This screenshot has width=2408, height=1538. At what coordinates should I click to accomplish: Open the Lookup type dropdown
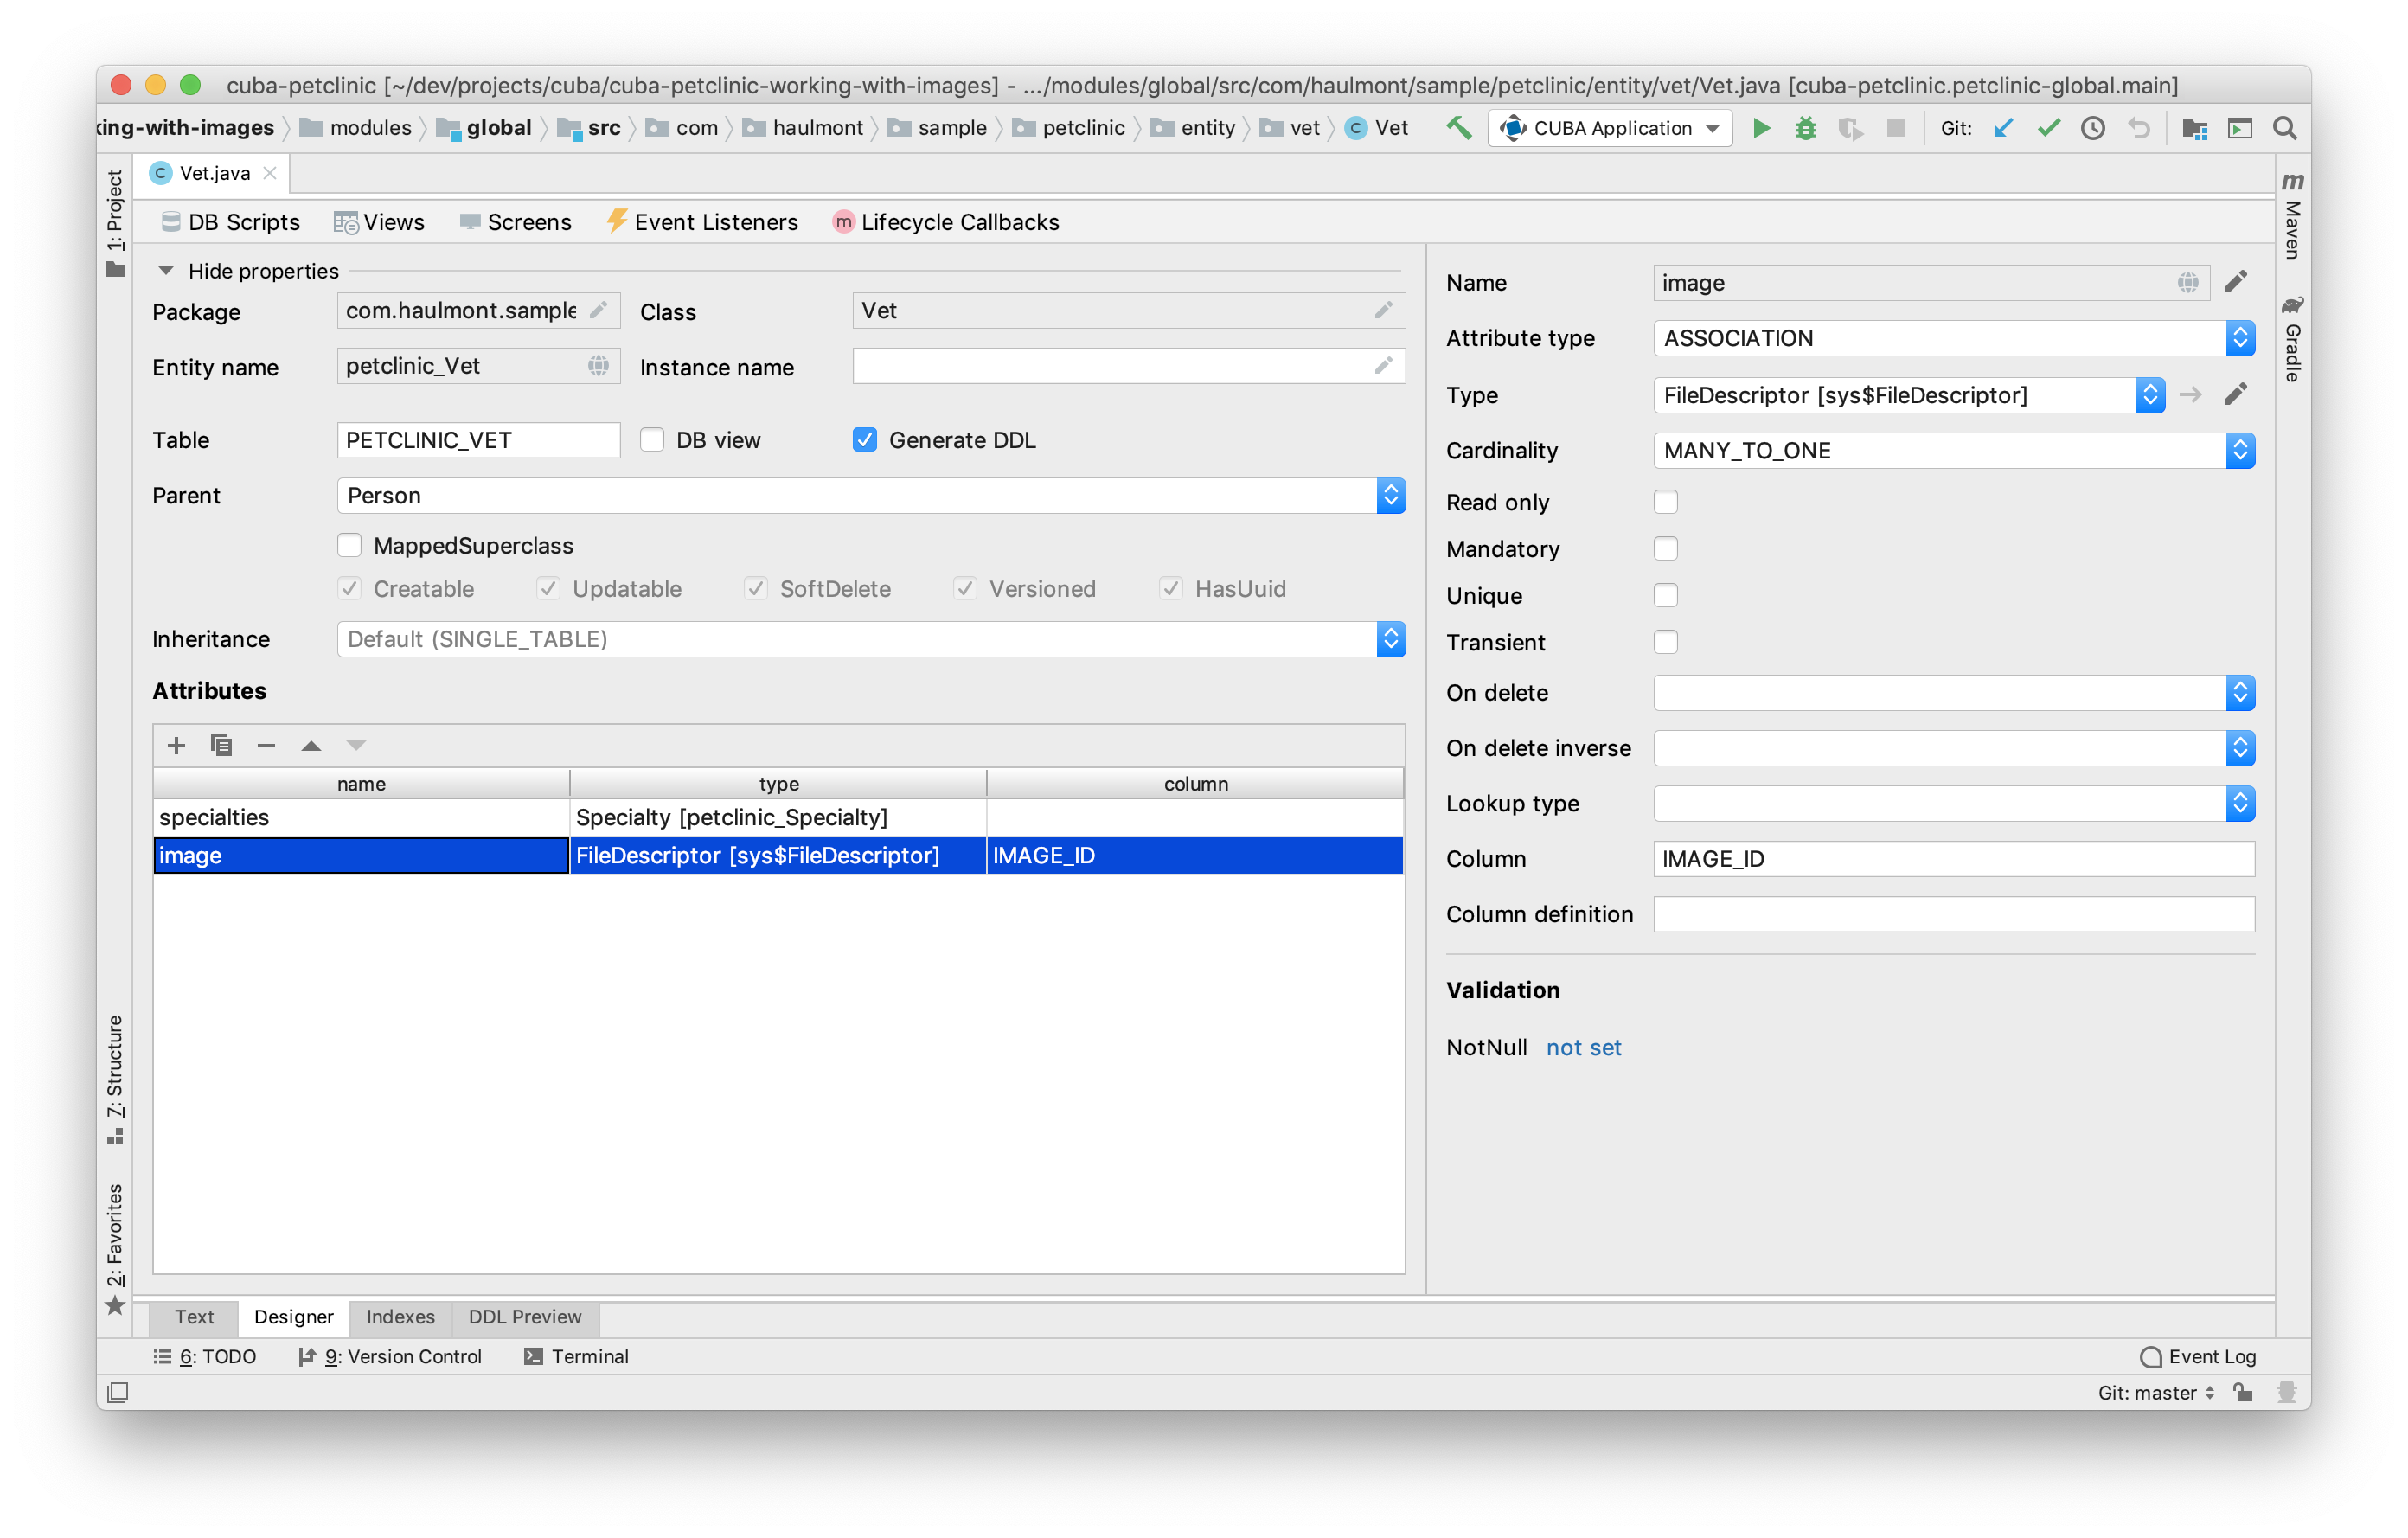point(1954,804)
